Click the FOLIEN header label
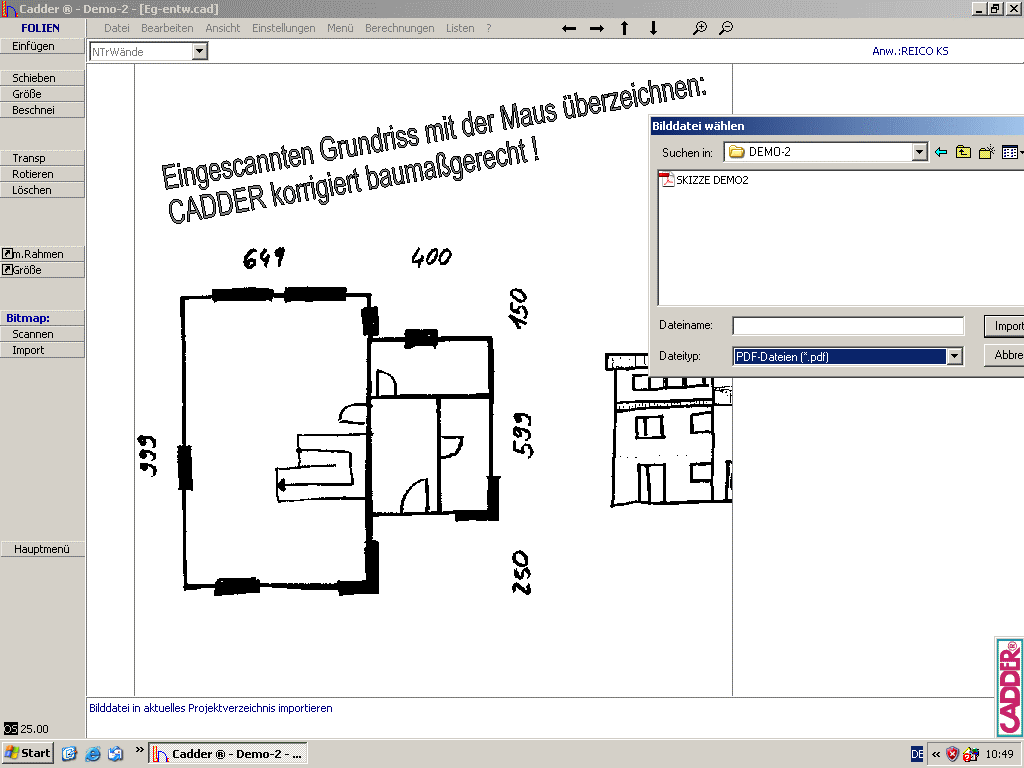This screenshot has width=1024, height=768. 40,28
